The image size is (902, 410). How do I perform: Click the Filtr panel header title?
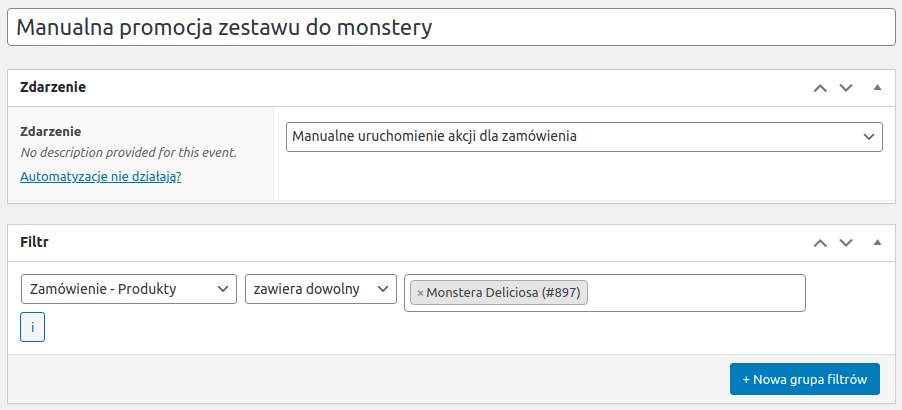34,242
